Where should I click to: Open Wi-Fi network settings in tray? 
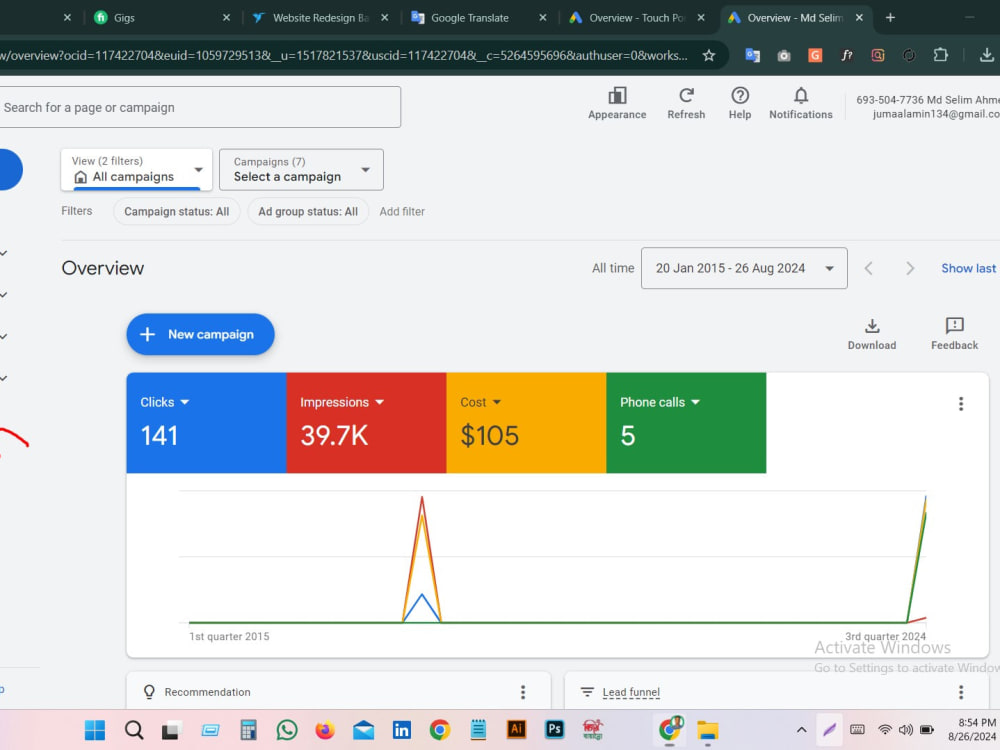pos(885,730)
